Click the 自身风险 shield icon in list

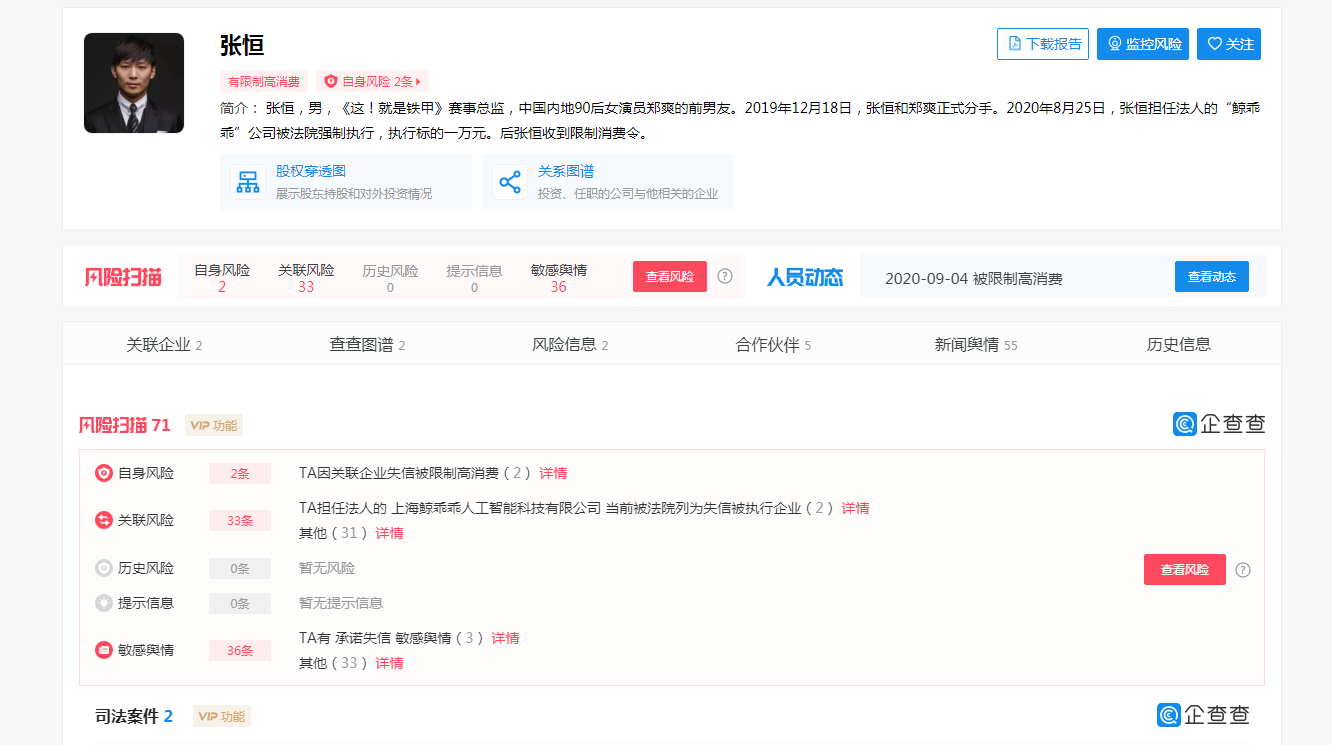tap(103, 473)
